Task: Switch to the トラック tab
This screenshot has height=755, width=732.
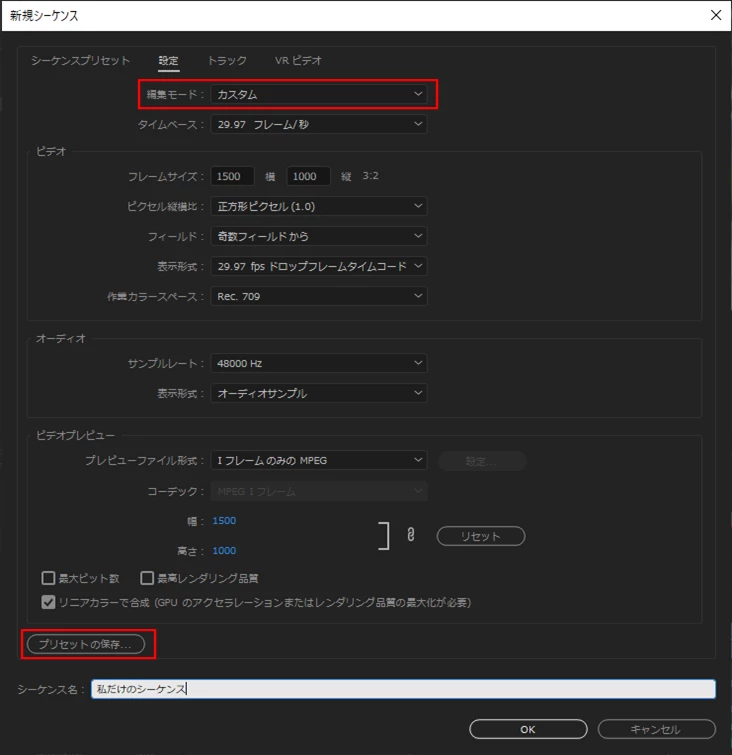Action: tap(227, 61)
